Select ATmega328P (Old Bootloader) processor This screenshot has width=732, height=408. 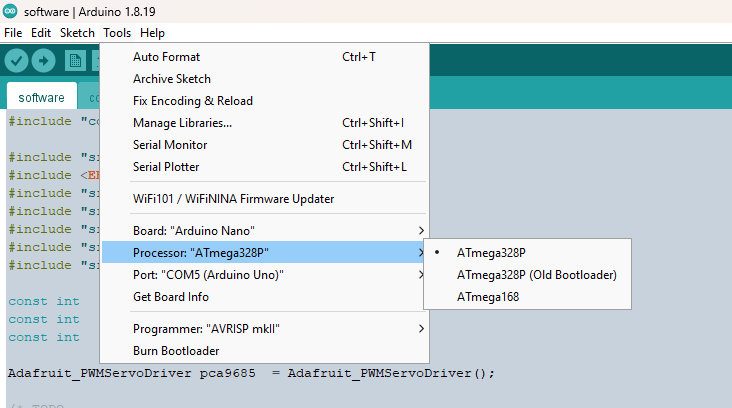click(528, 274)
